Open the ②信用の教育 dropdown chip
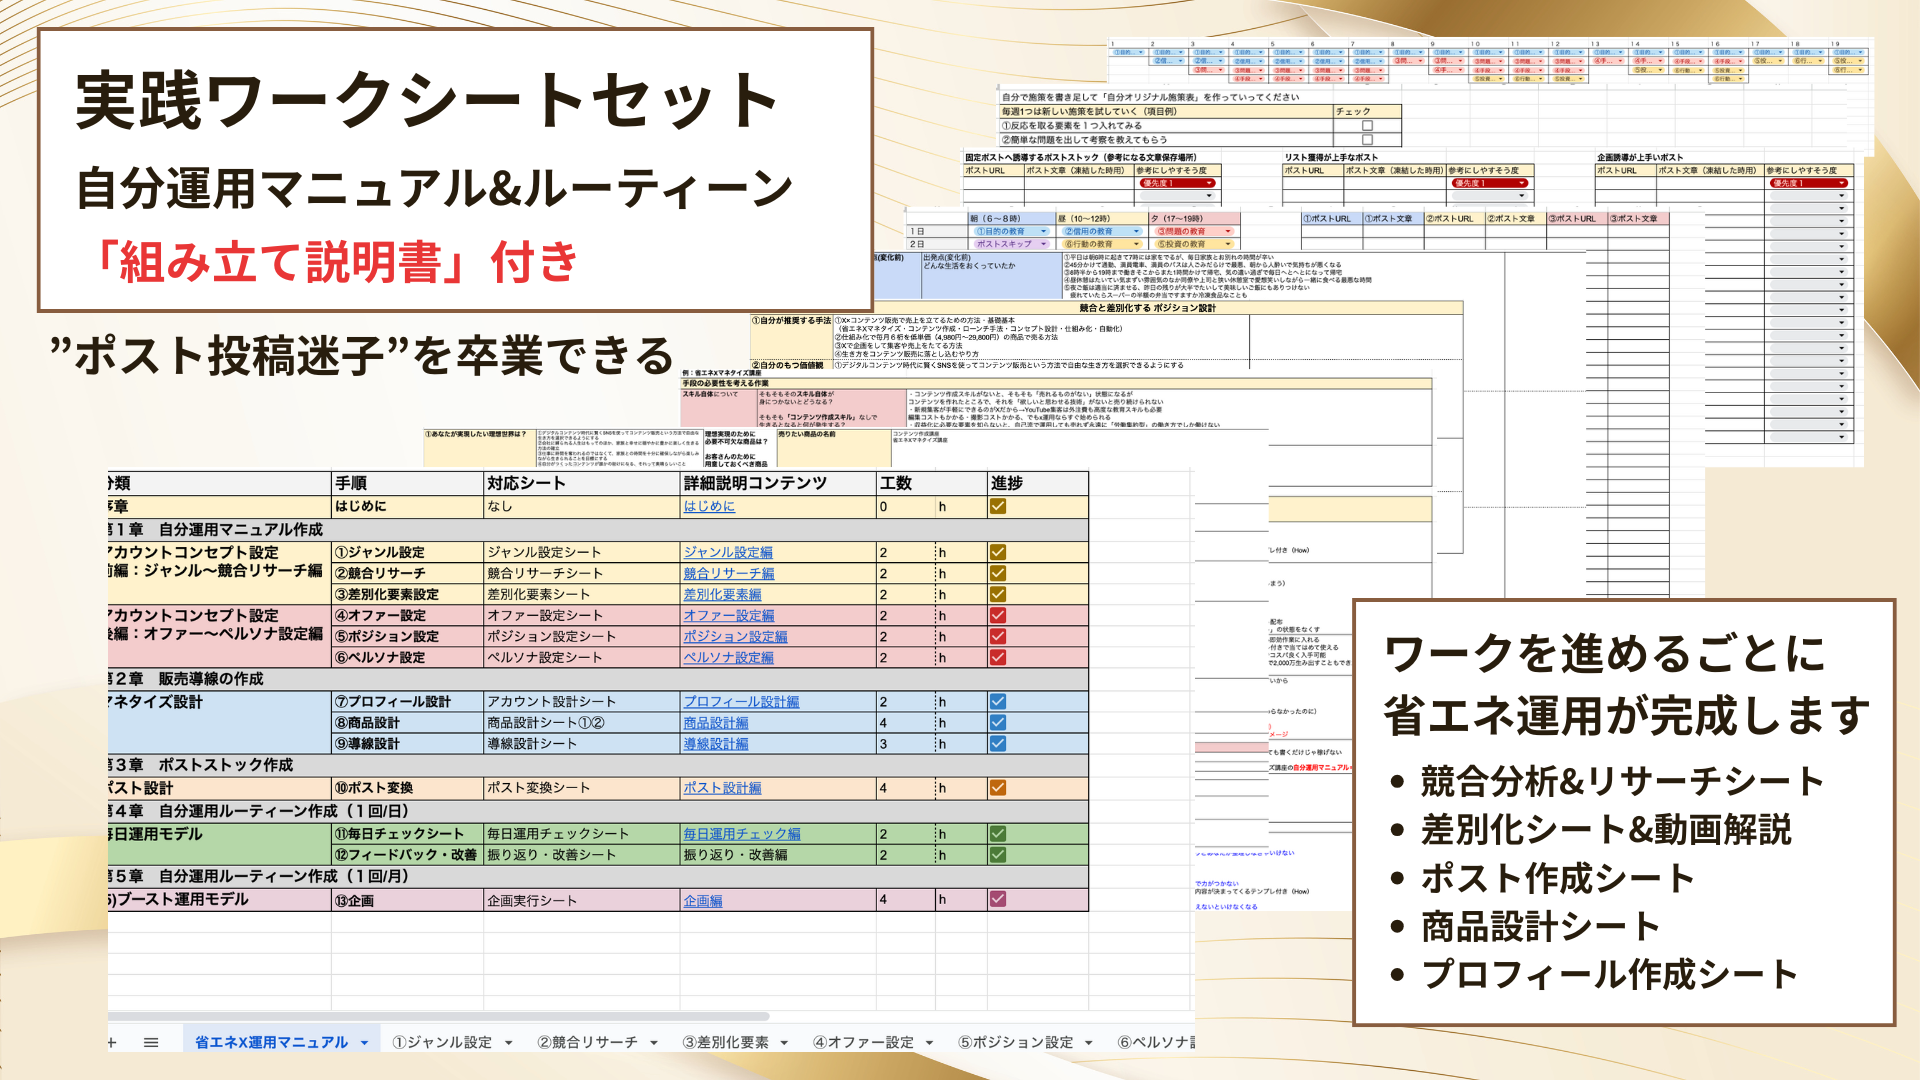The image size is (1920, 1080). point(1102,231)
